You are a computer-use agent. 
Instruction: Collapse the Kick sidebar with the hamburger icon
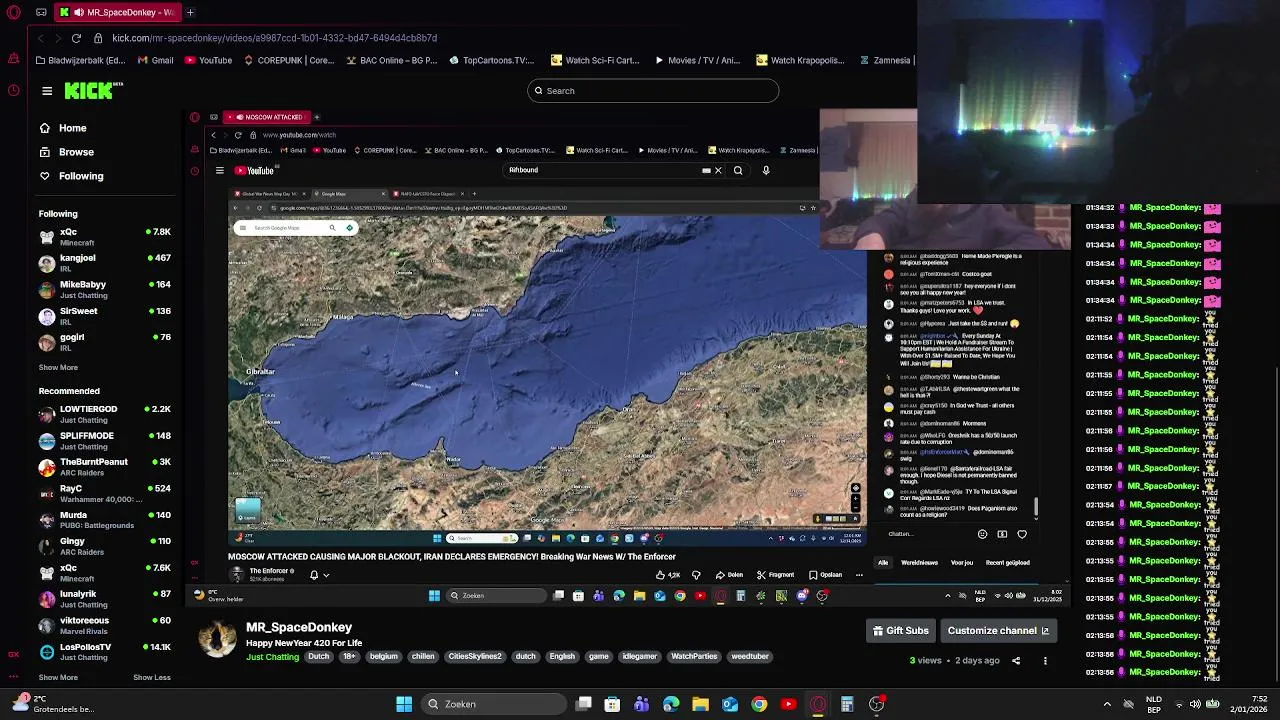[47, 91]
